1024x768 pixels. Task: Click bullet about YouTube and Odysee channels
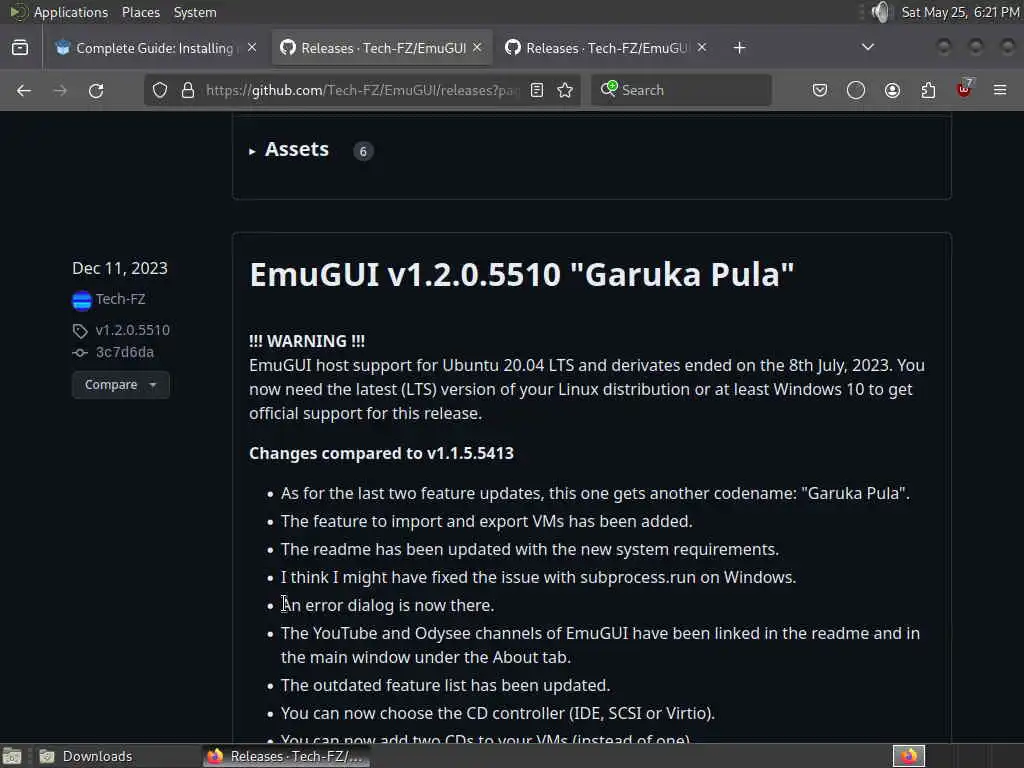click(600, 645)
